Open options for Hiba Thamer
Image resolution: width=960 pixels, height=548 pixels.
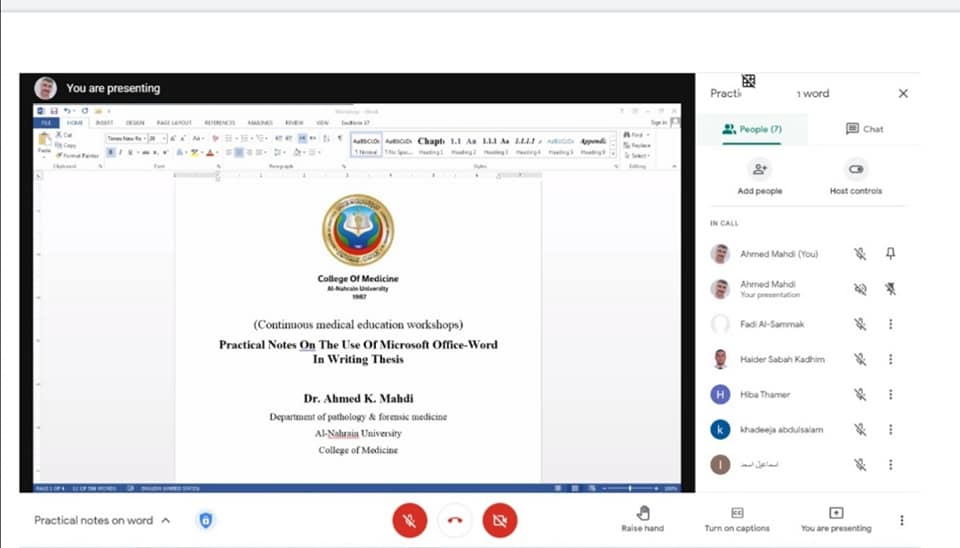890,394
